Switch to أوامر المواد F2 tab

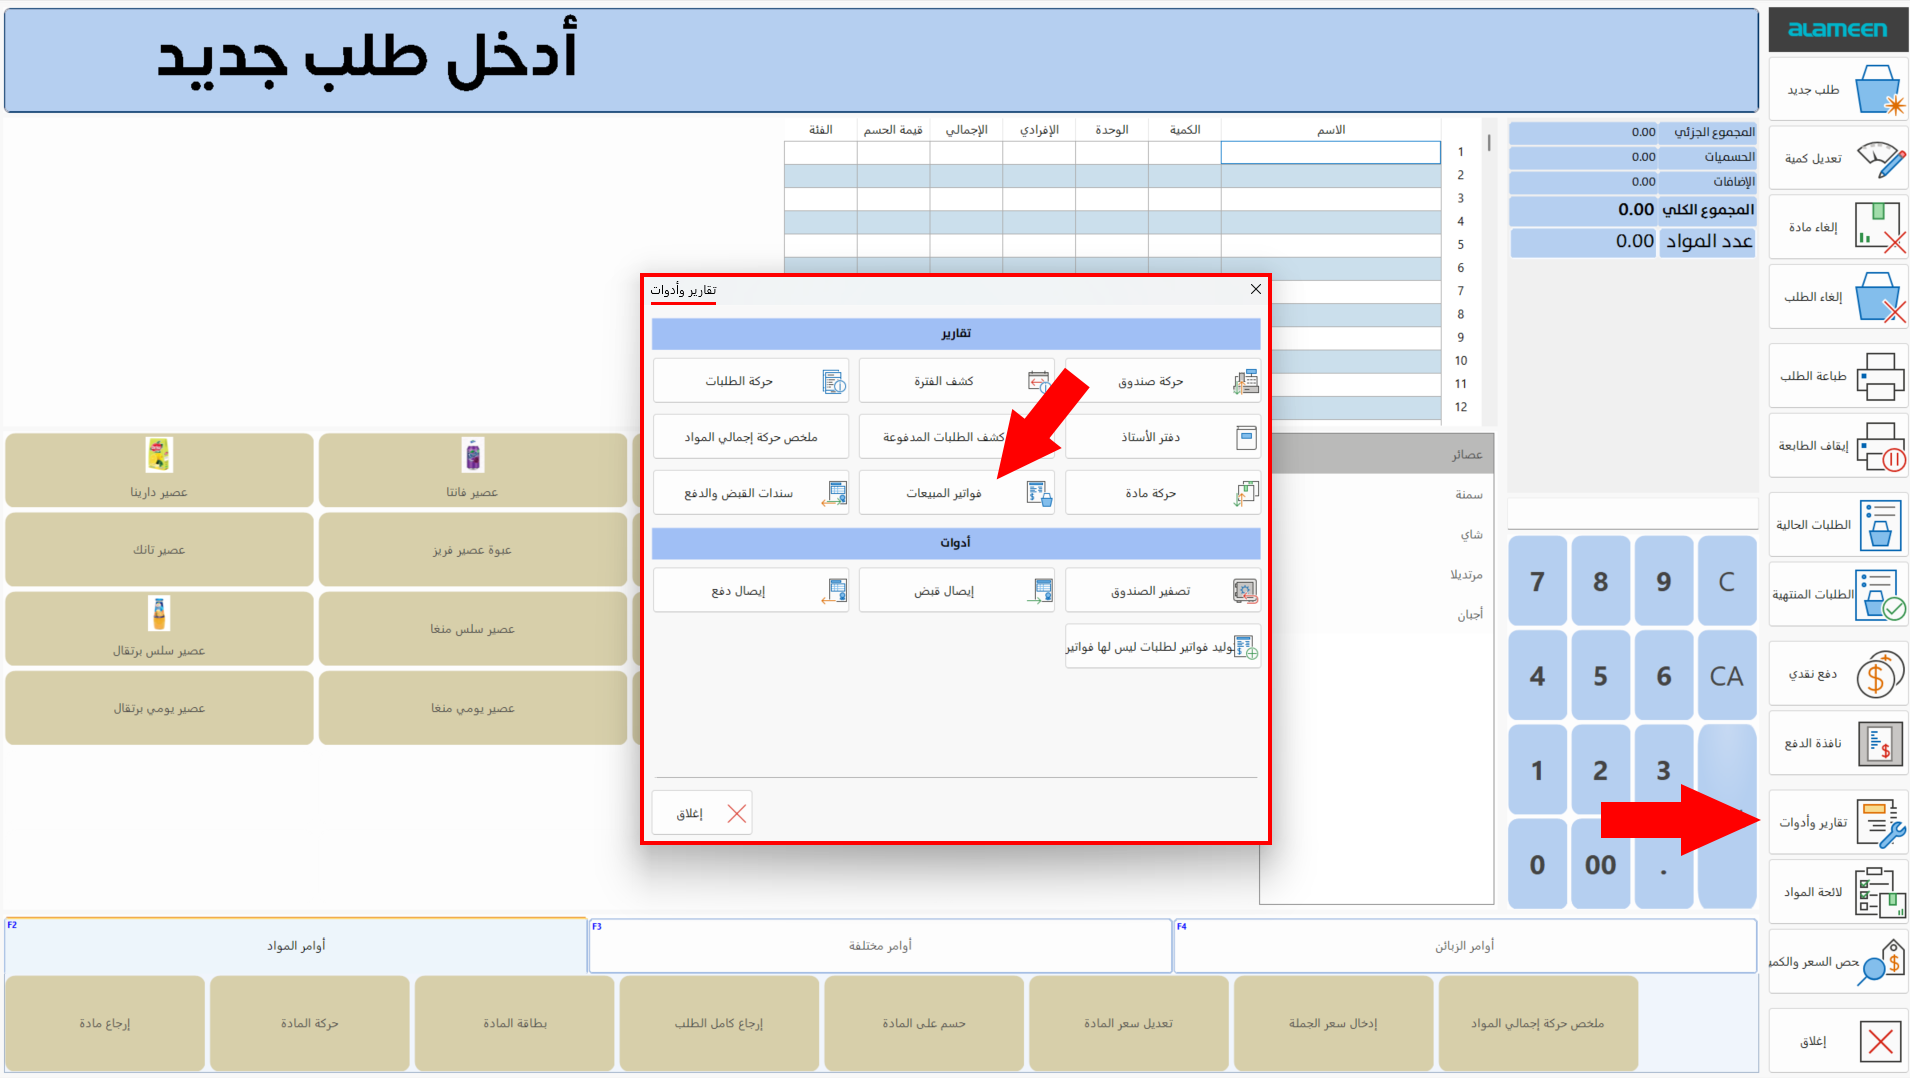(x=296, y=945)
